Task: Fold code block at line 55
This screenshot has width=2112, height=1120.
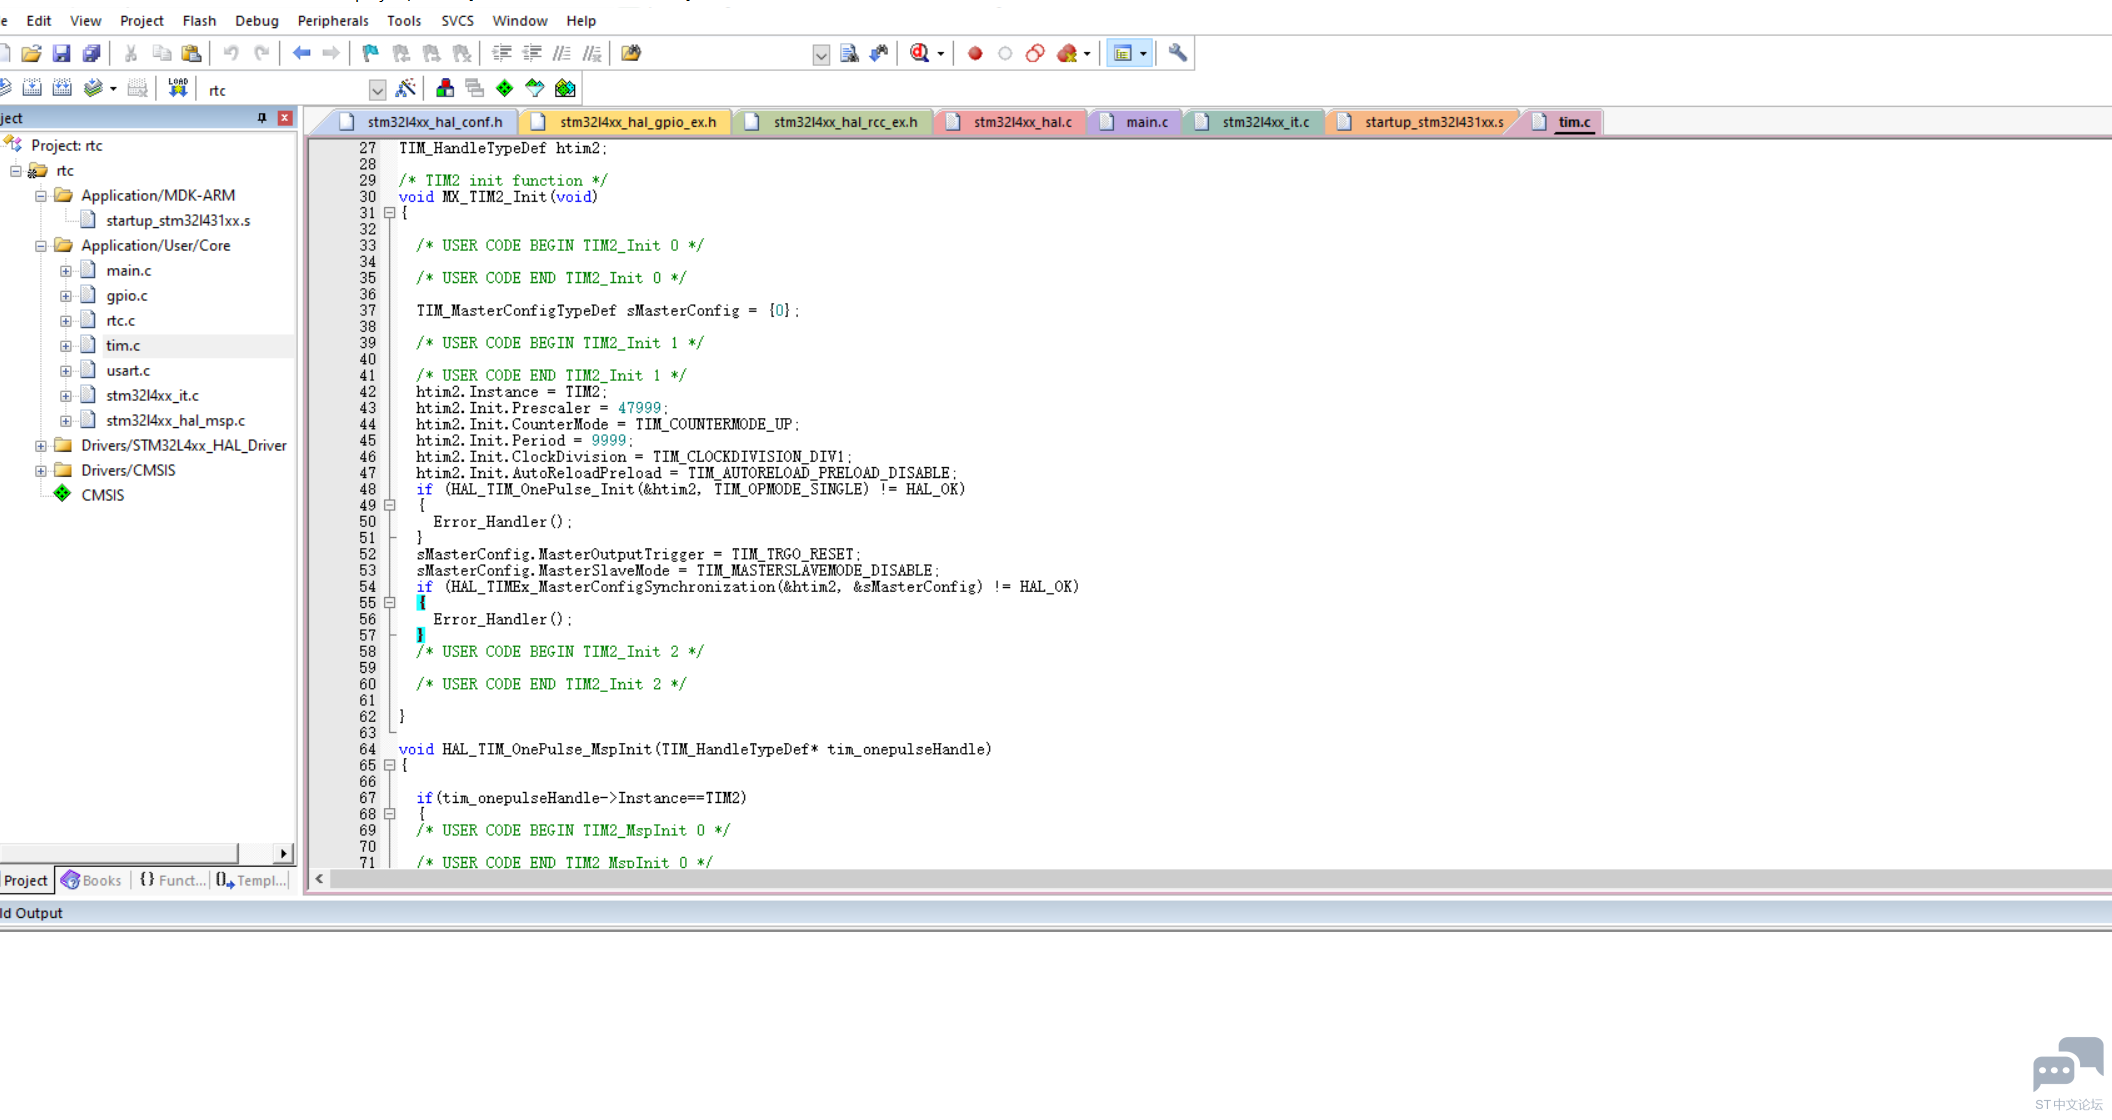Action: point(390,603)
